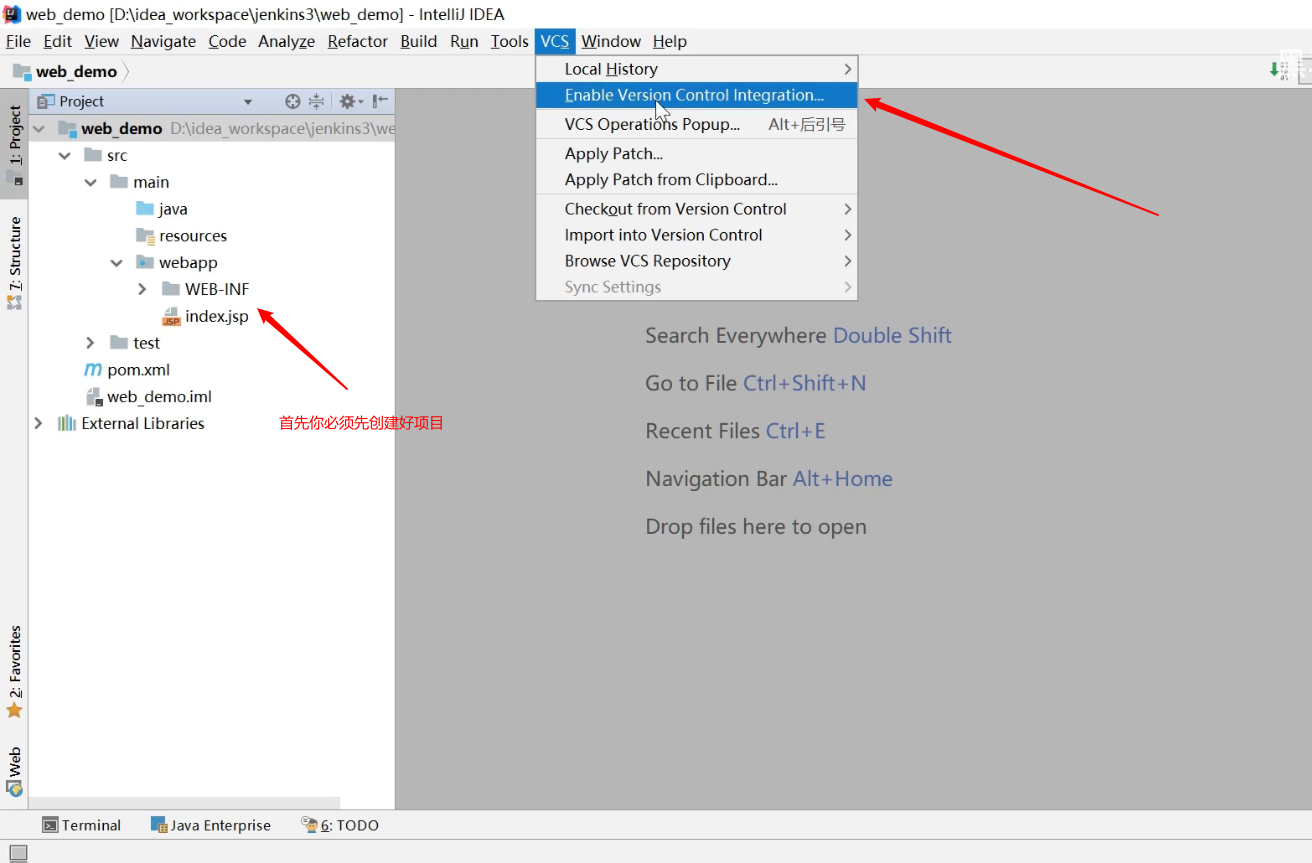Open the Run menu
This screenshot has height=863, width=1312.
click(464, 41)
